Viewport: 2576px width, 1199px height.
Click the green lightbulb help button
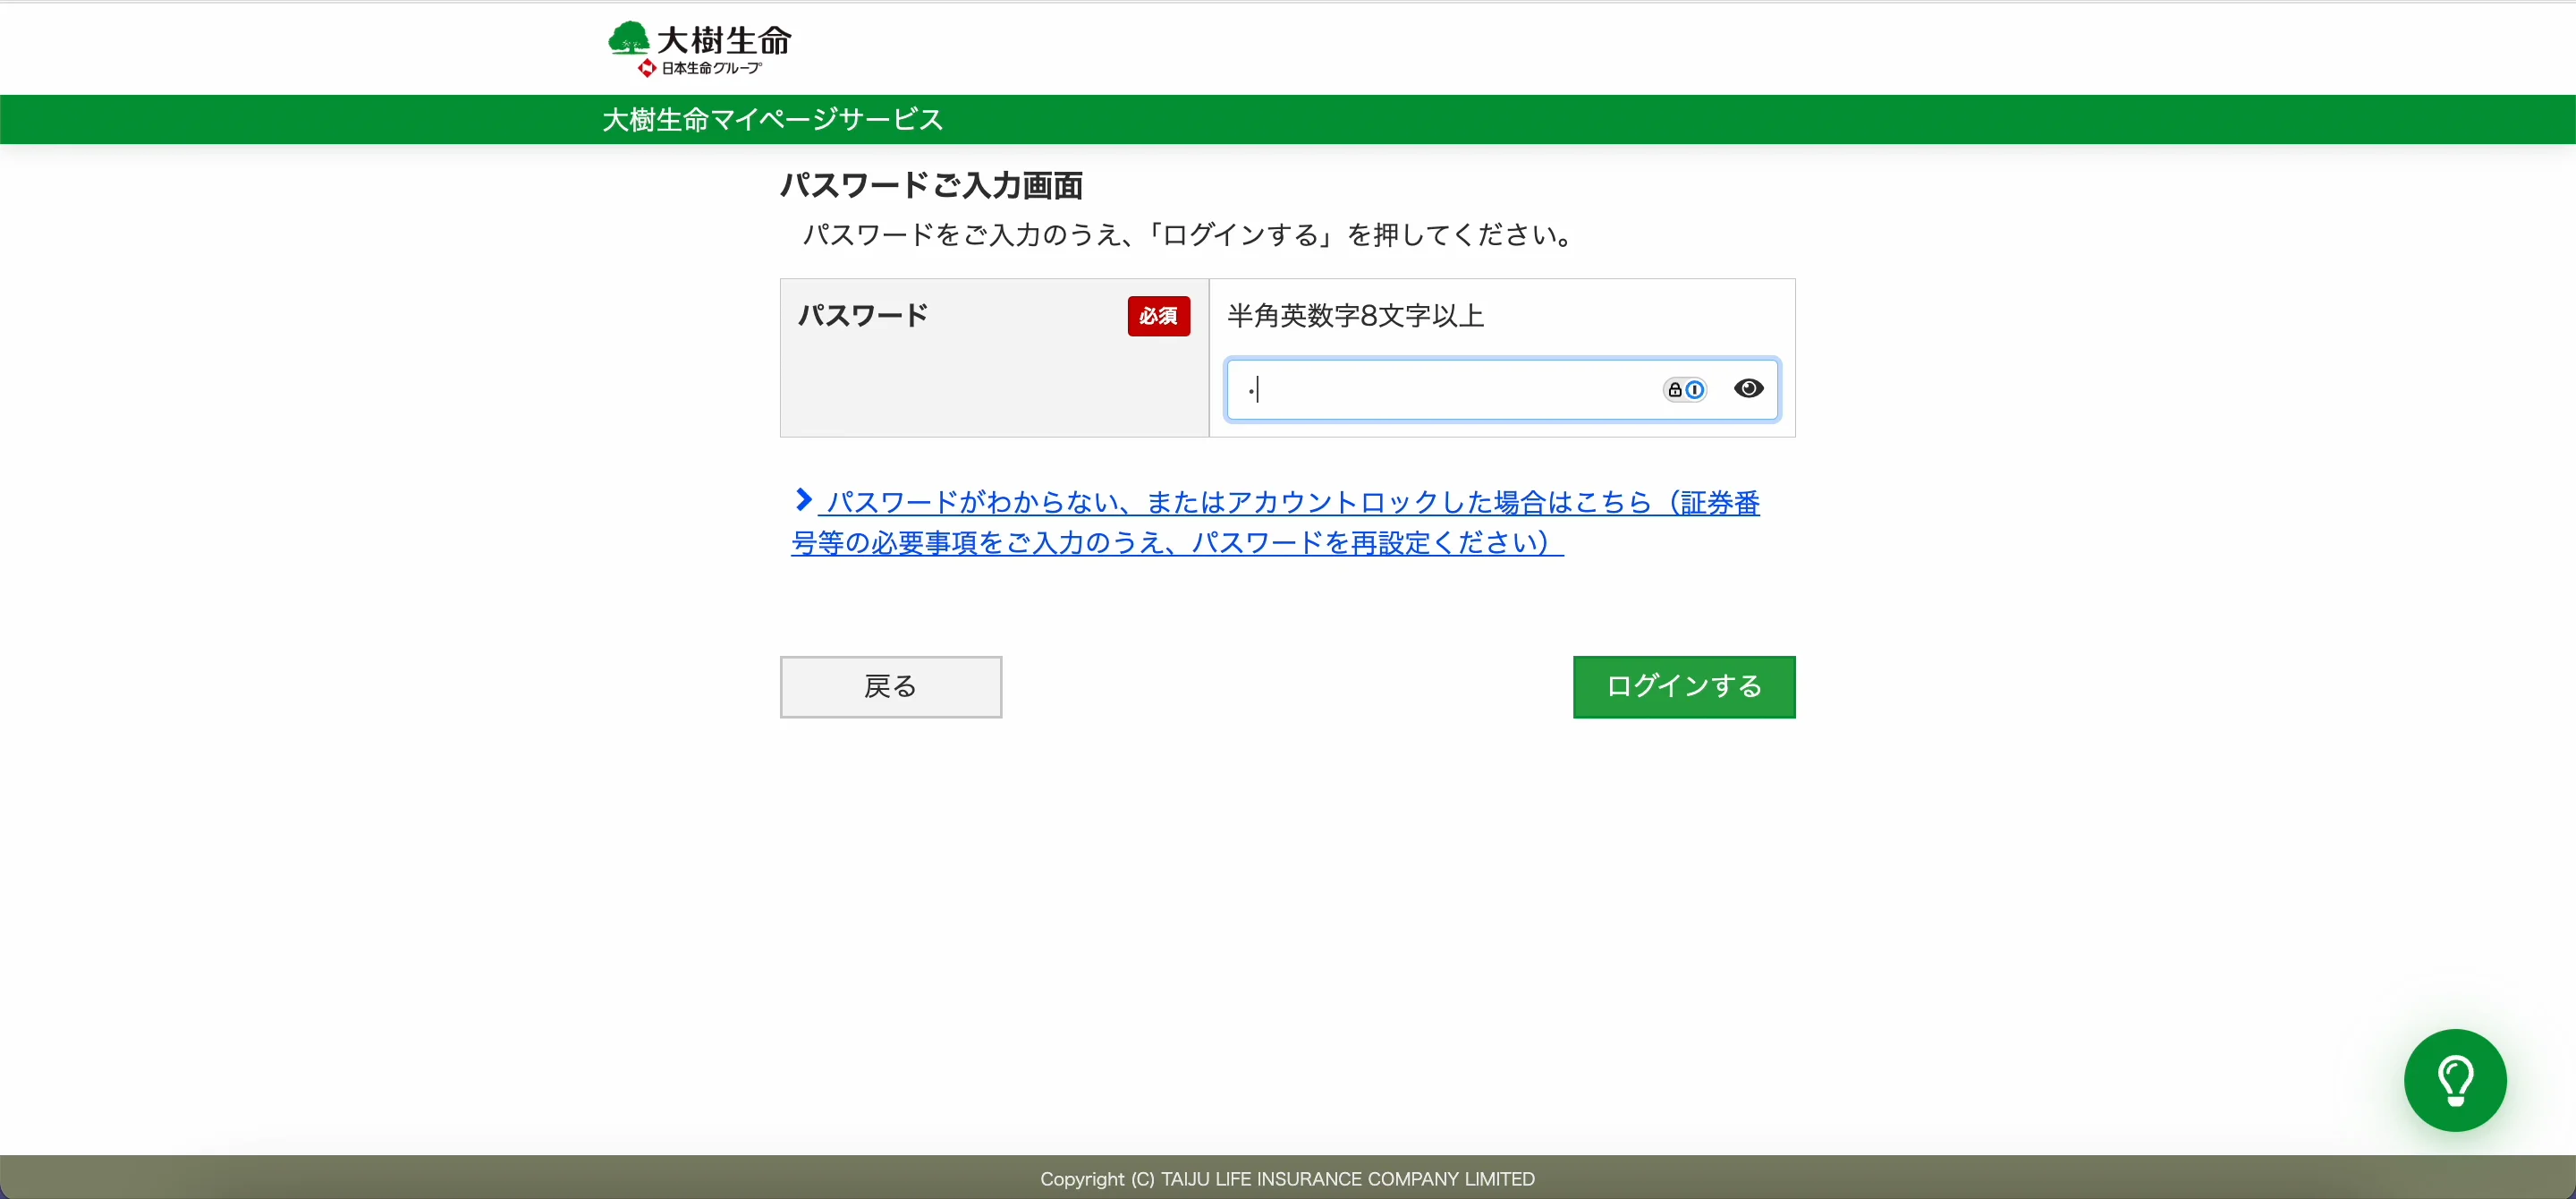coord(2456,1079)
